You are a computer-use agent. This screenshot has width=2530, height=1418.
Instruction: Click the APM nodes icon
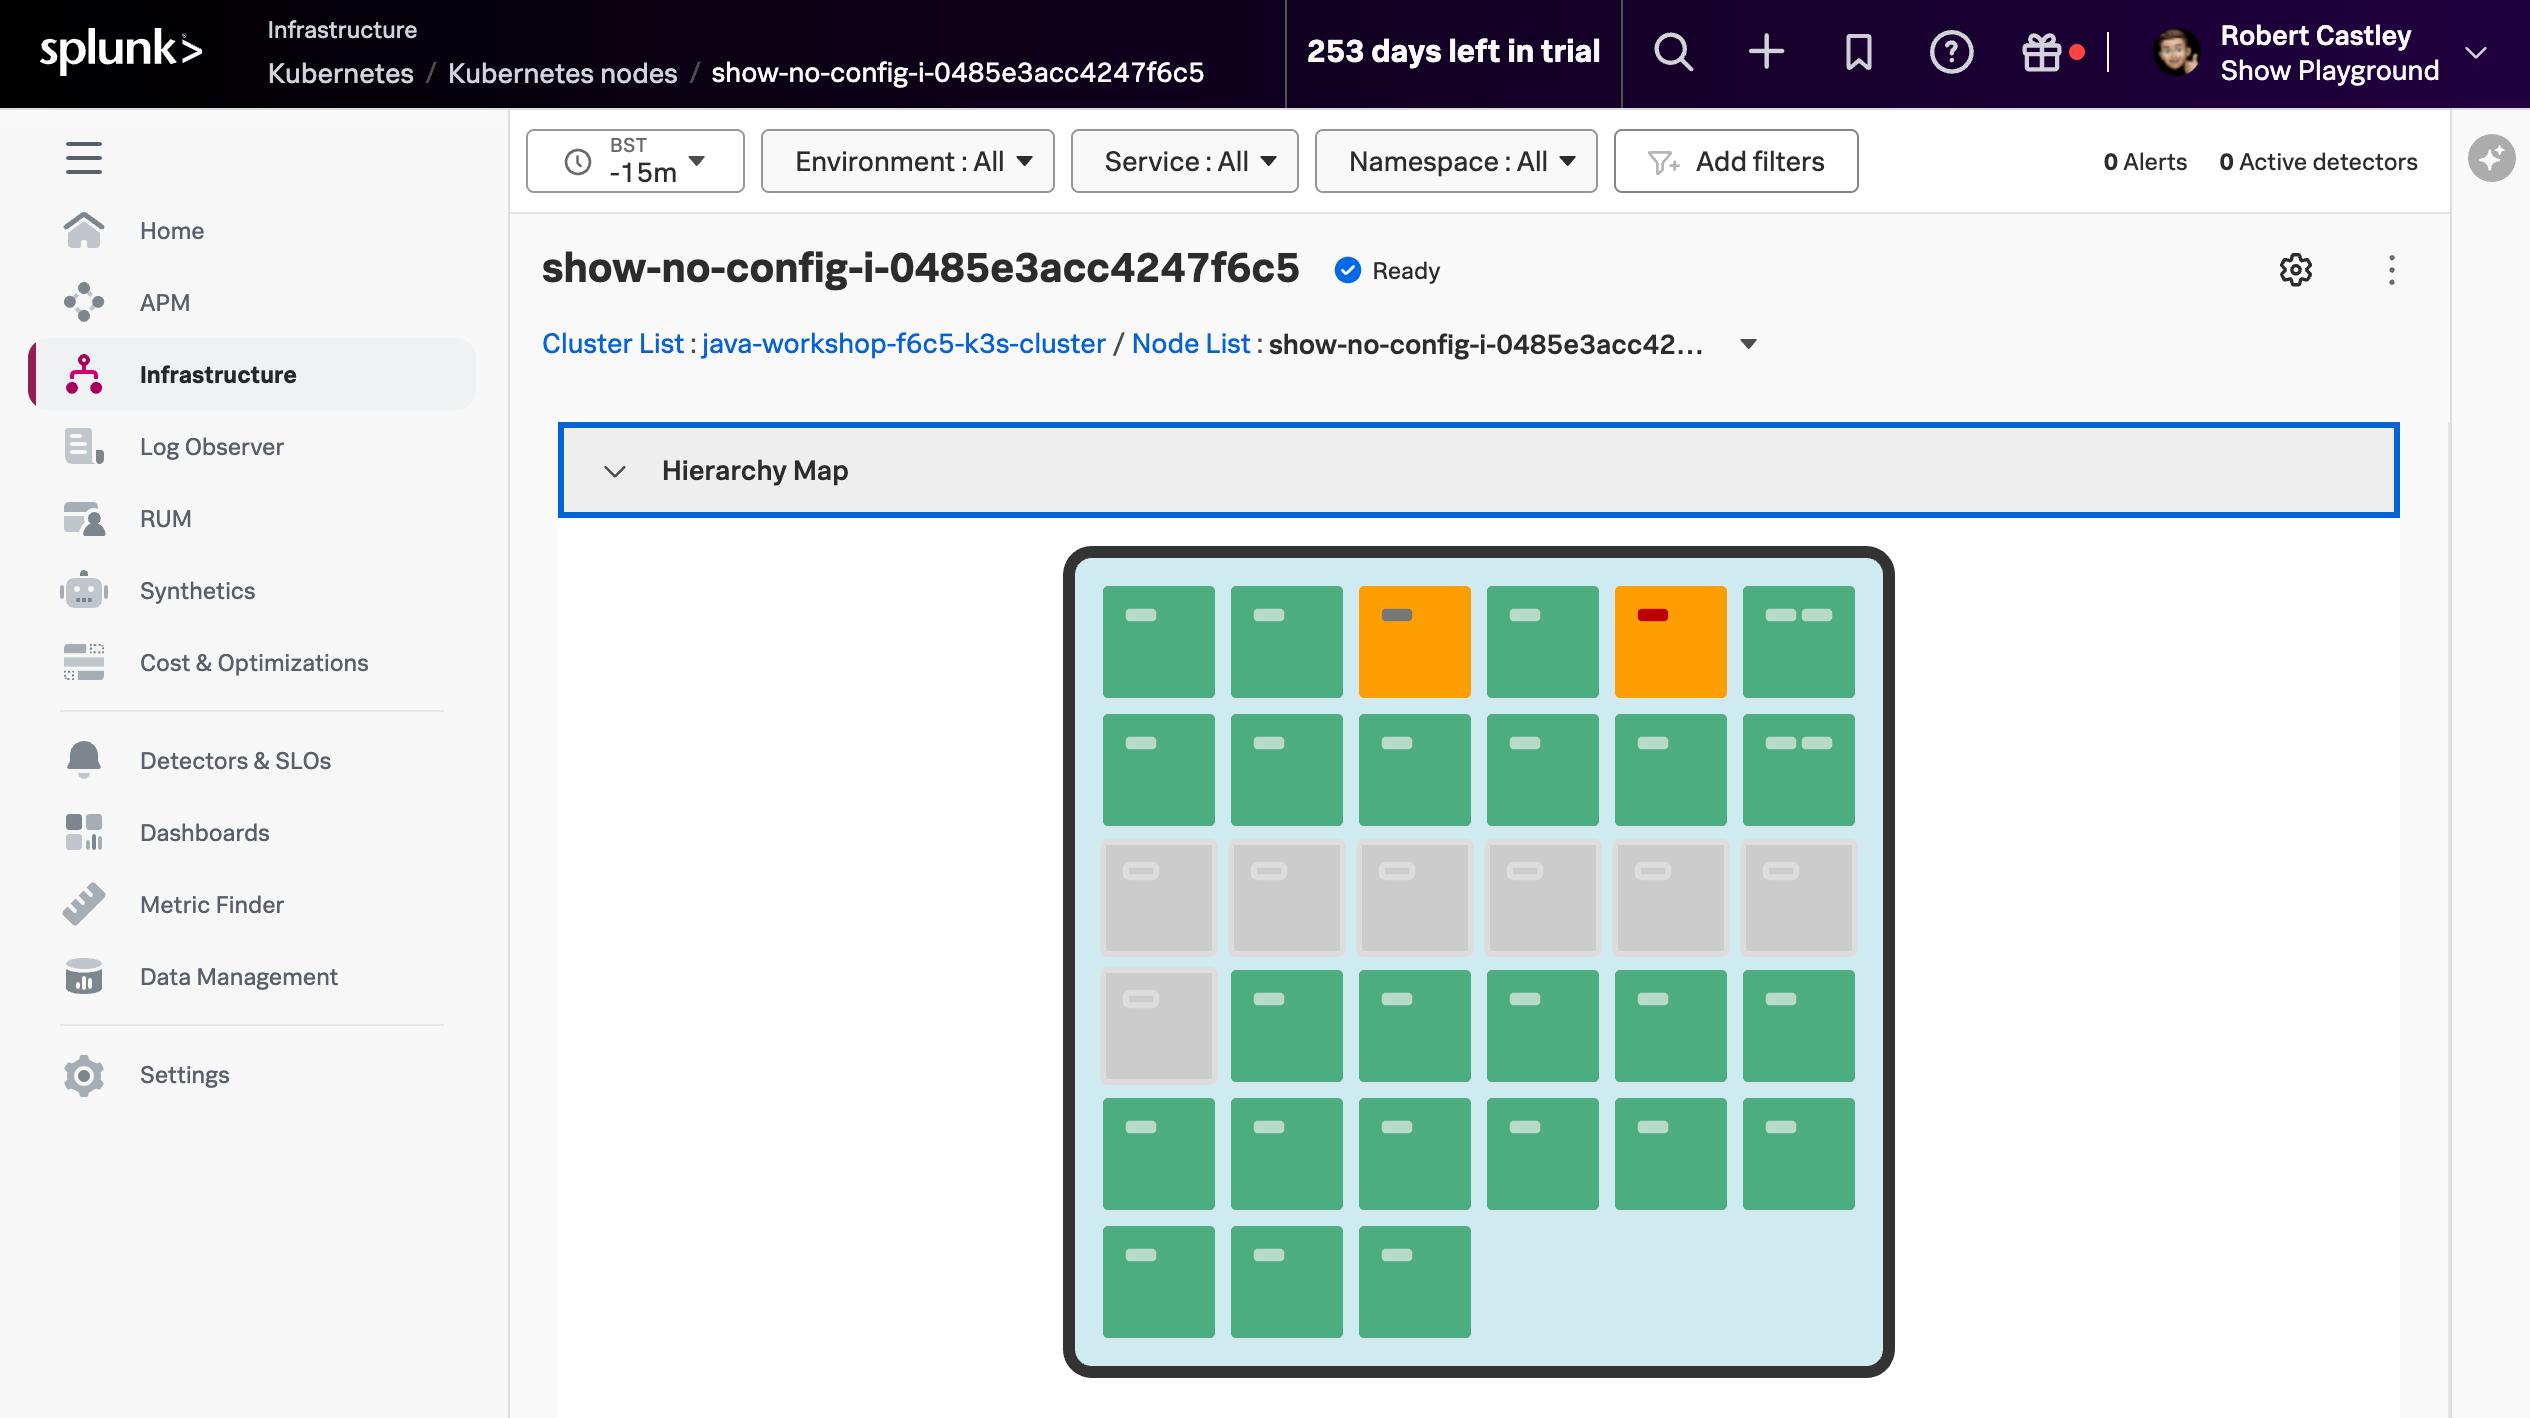pyautogui.click(x=84, y=302)
